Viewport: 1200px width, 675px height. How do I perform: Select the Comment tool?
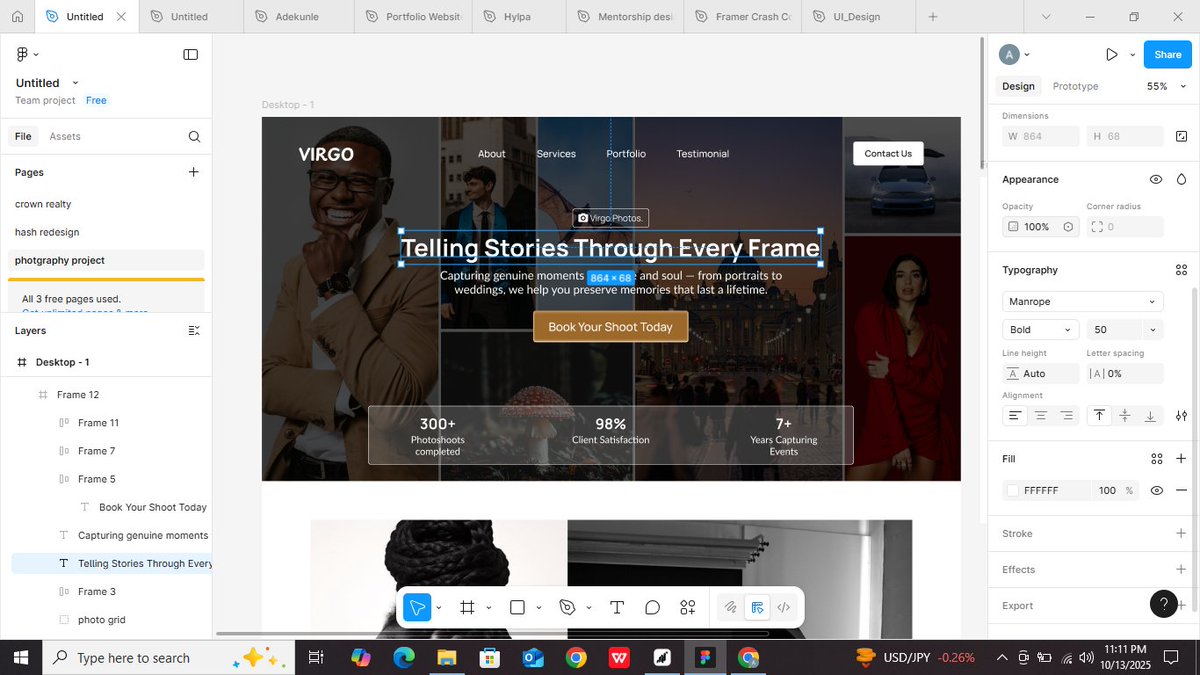click(x=652, y=607)
